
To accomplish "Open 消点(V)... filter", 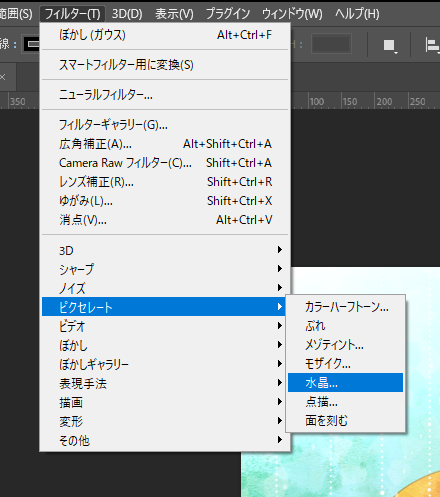I will [165, 220].
